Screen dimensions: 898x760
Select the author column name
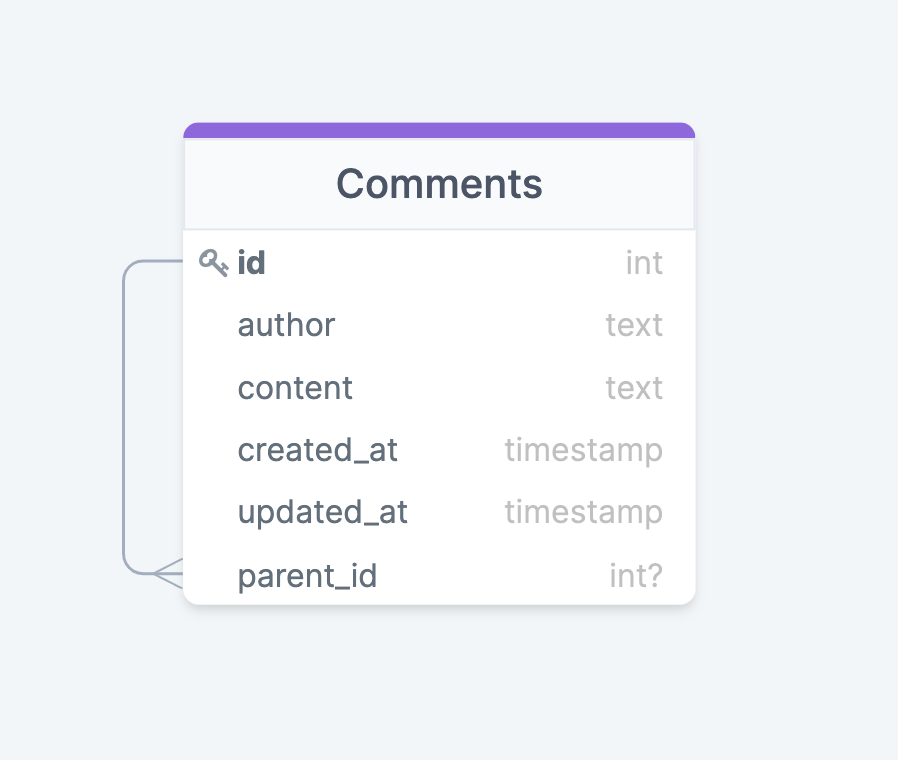point(286,325)
